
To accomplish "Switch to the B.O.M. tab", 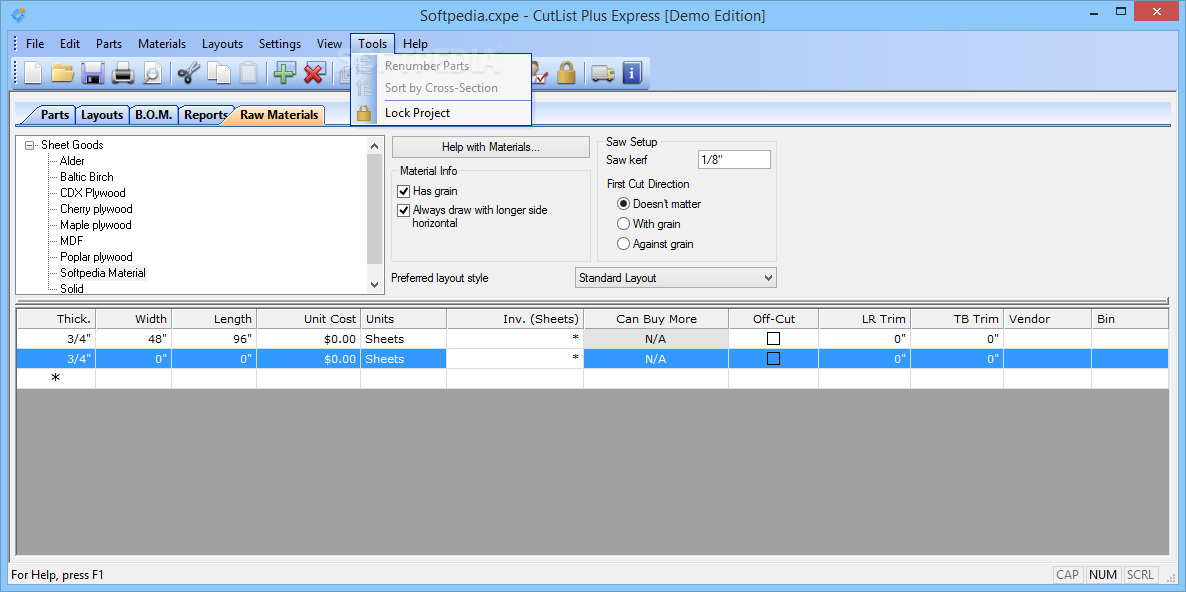I will pos(154,115).
